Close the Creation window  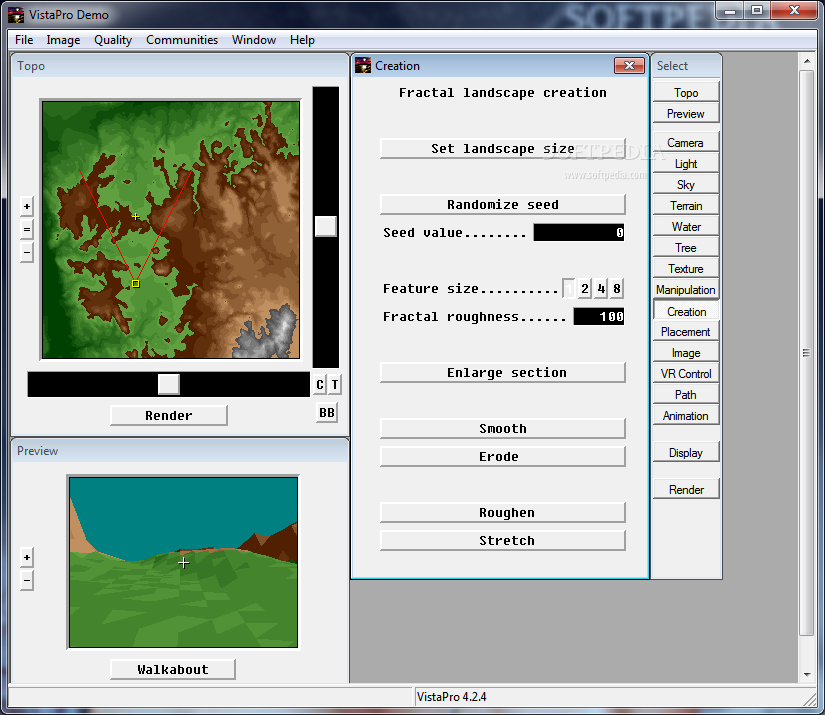pyautogui.click(x=629, y=65)
